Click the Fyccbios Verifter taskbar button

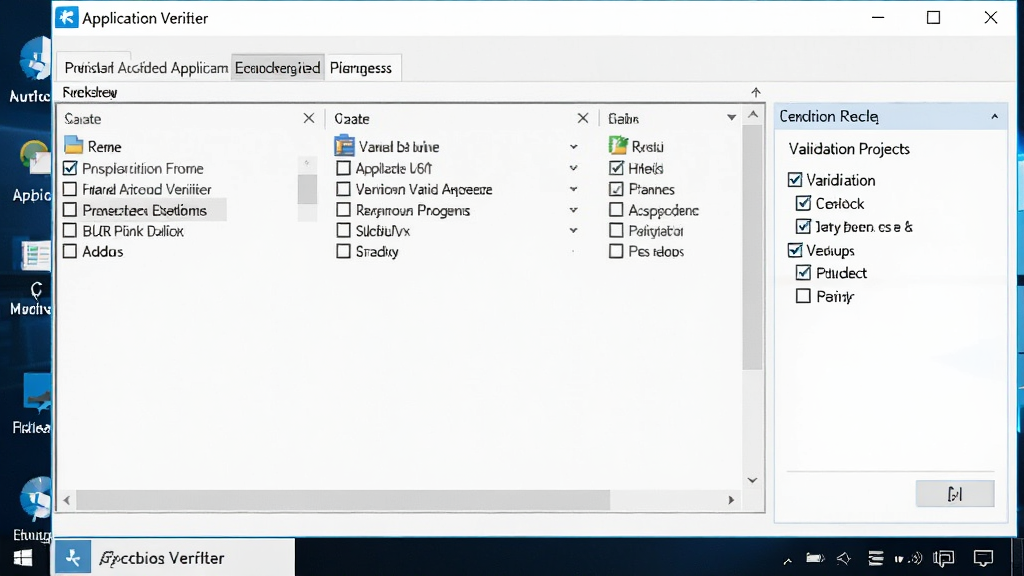point(175,558)
